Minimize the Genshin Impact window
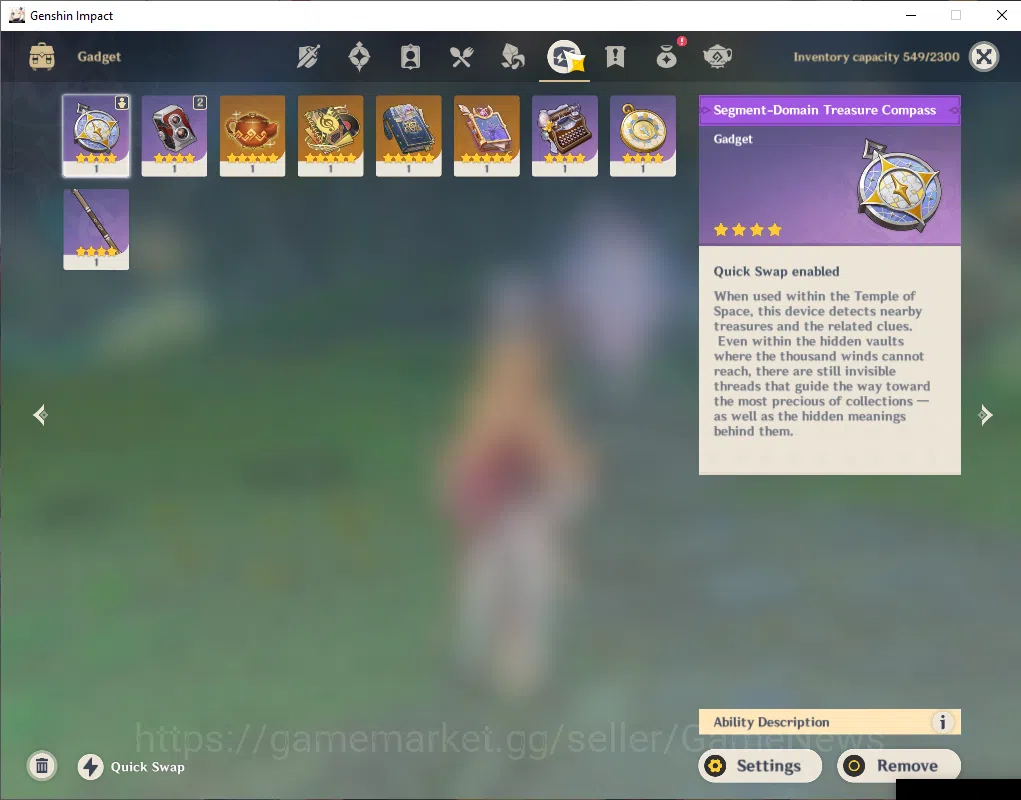 [911, 15]
